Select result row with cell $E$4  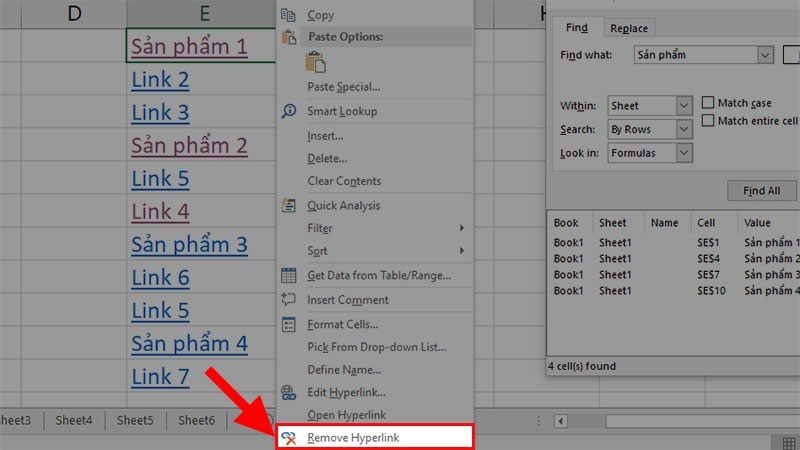(673, 259)
